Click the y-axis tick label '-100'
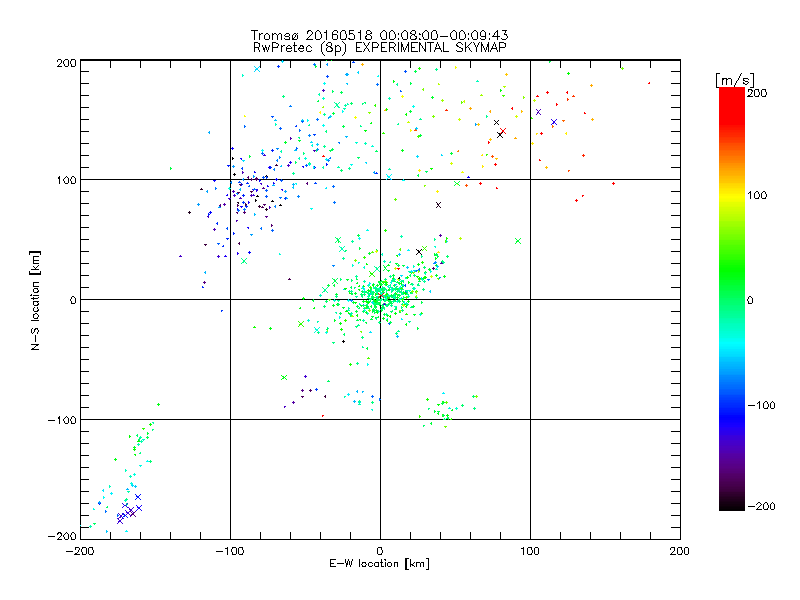Screen dimensions: 800x600 click(62, 420)
